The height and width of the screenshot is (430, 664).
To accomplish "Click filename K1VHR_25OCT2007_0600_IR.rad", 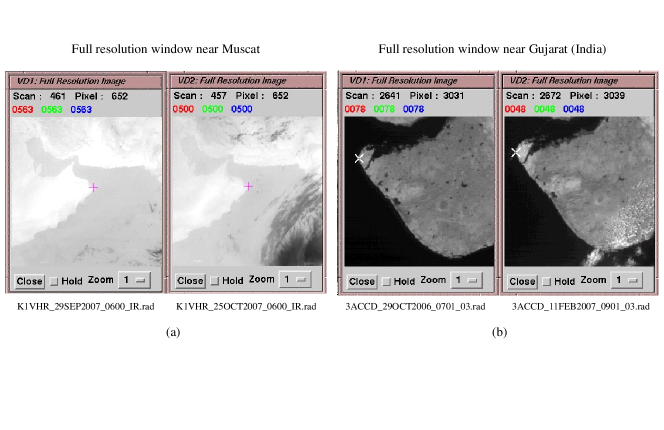I will [246, 307].
